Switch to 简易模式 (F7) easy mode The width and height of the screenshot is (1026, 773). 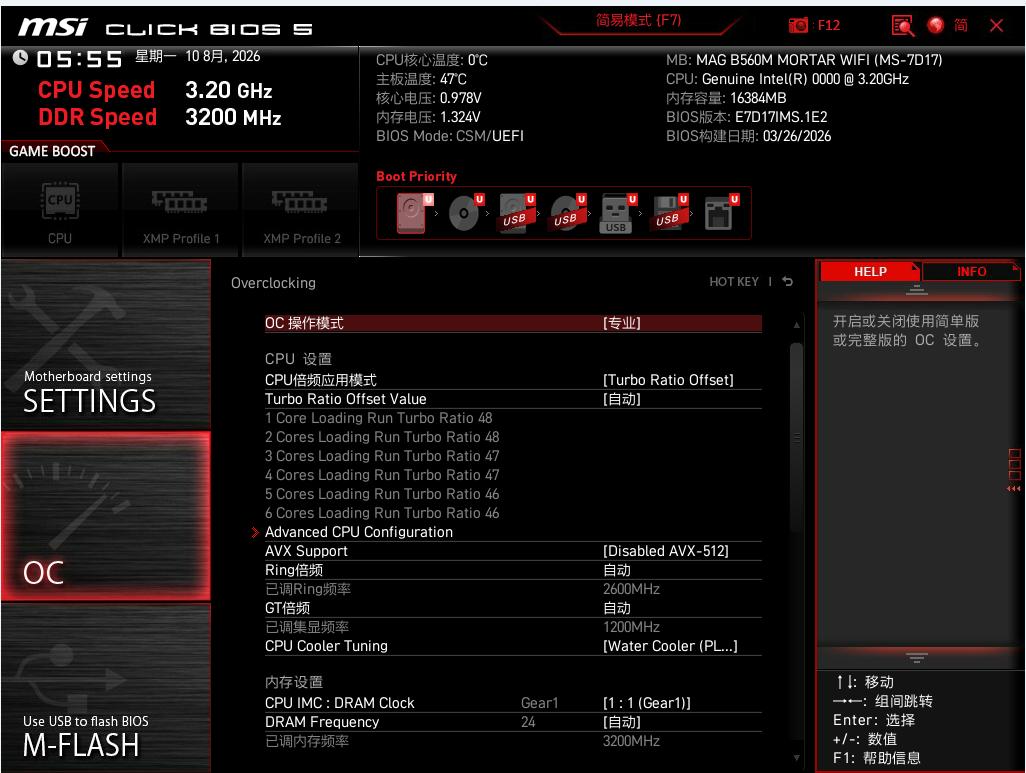tap(639, 20)
